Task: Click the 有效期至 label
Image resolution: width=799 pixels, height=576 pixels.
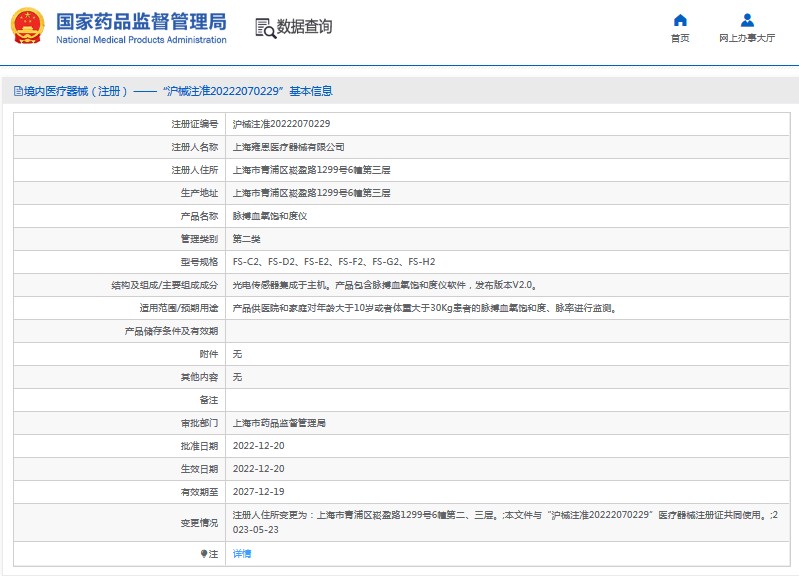Action: 199,492
